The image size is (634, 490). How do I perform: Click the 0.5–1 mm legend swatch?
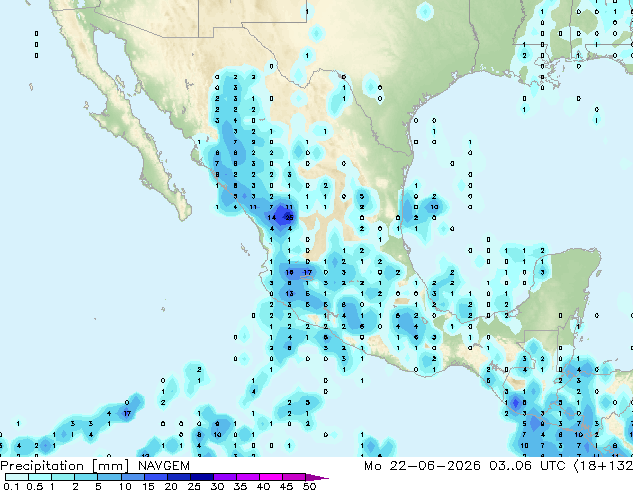[40, 477]
